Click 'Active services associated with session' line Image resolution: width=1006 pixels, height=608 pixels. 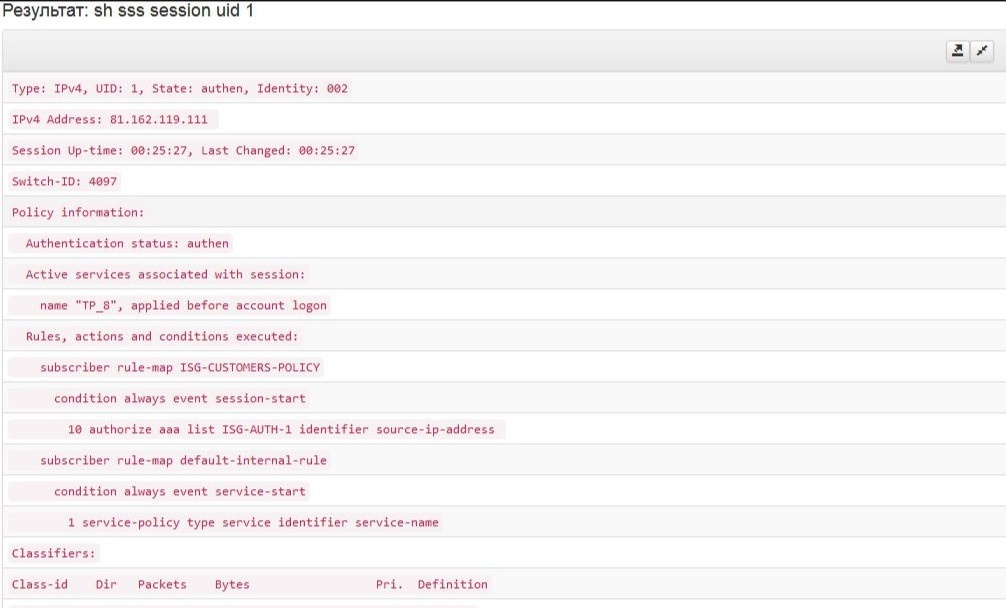point(166,274)
